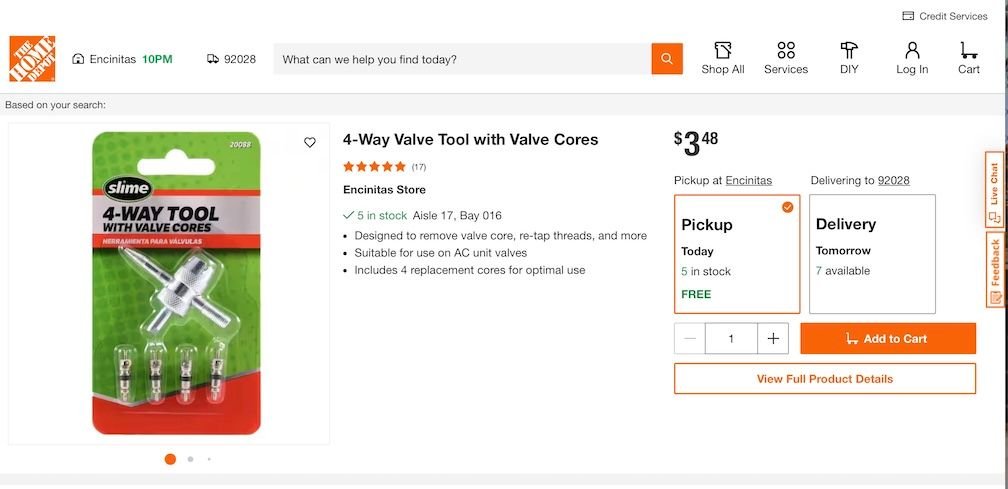
Task: Click the Home Depot logo
Action: [x=32, y=59]
